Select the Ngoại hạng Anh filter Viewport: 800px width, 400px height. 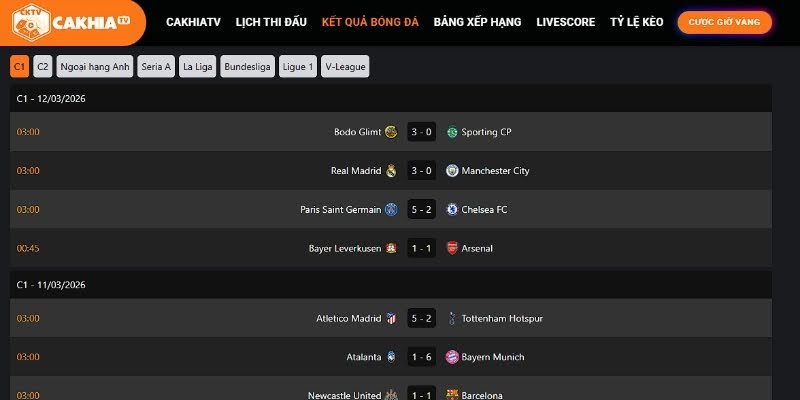95,67
